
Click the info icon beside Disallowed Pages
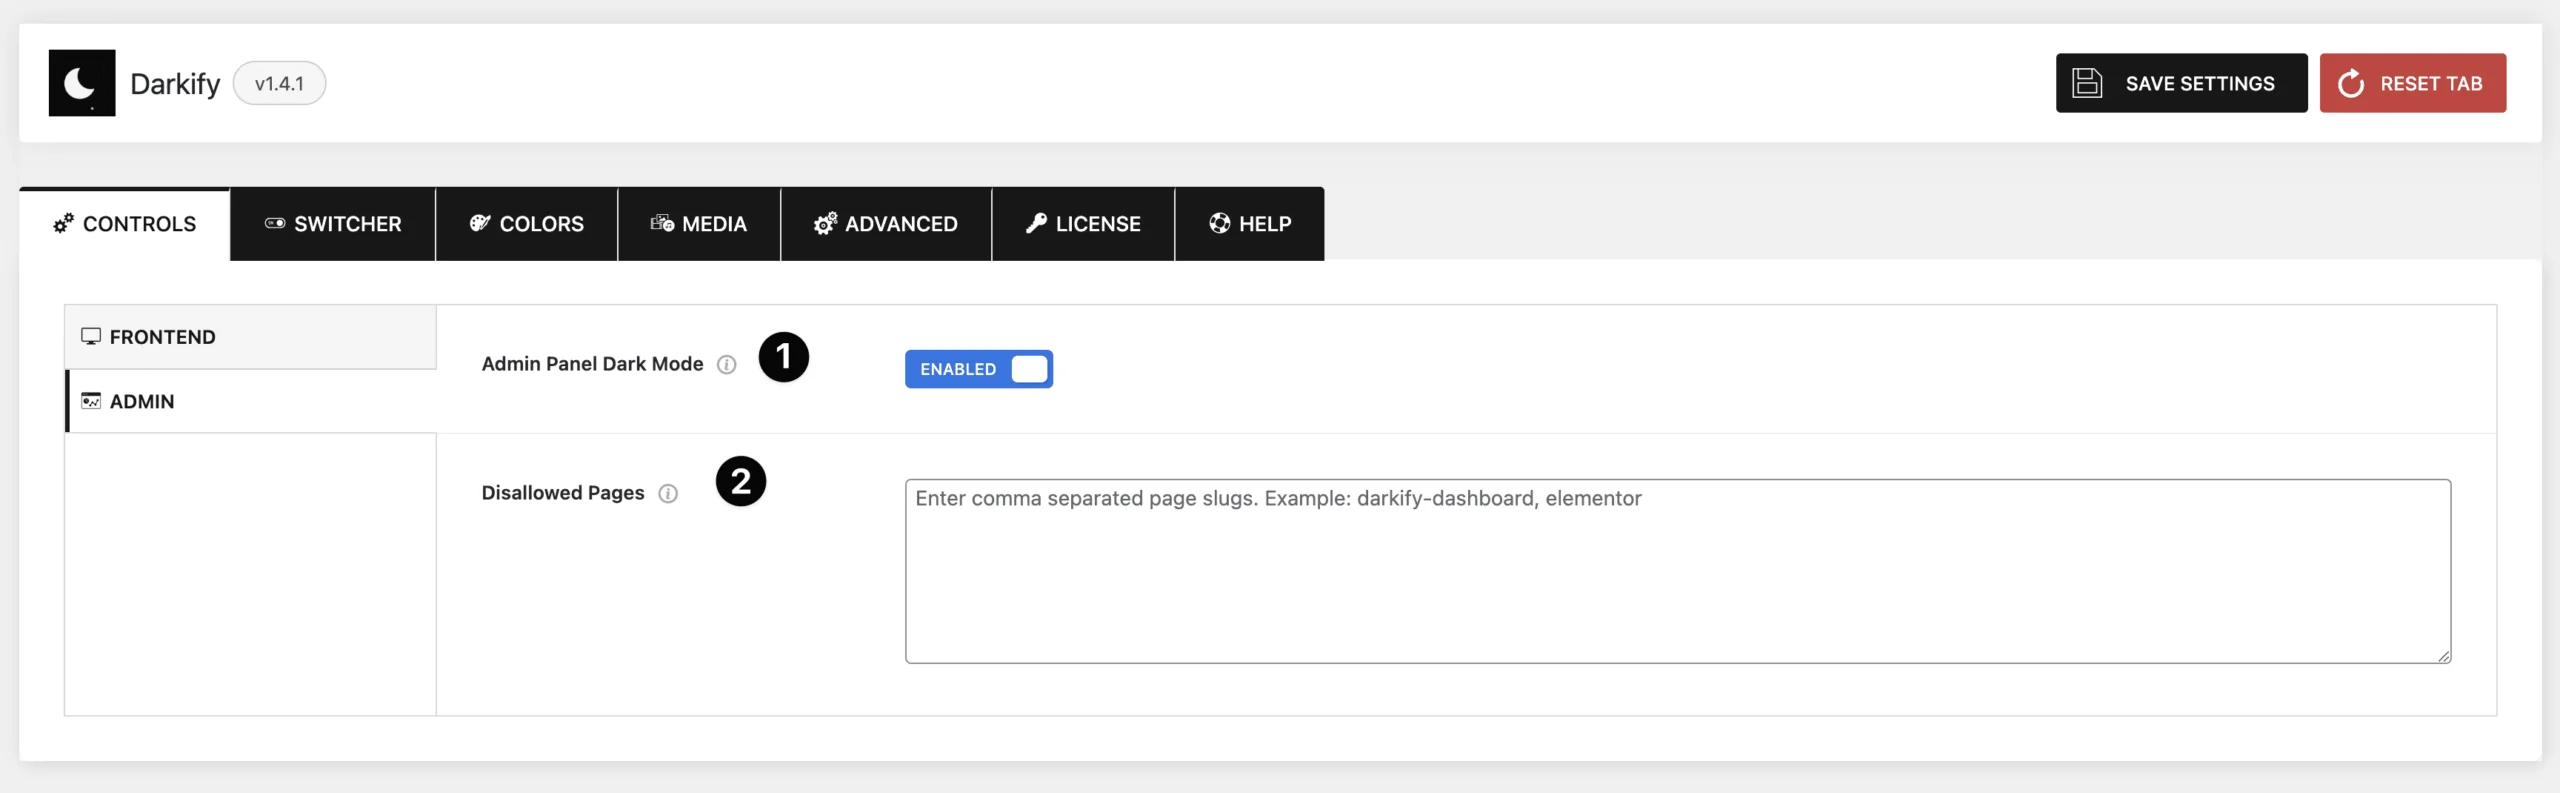(668, 494)
